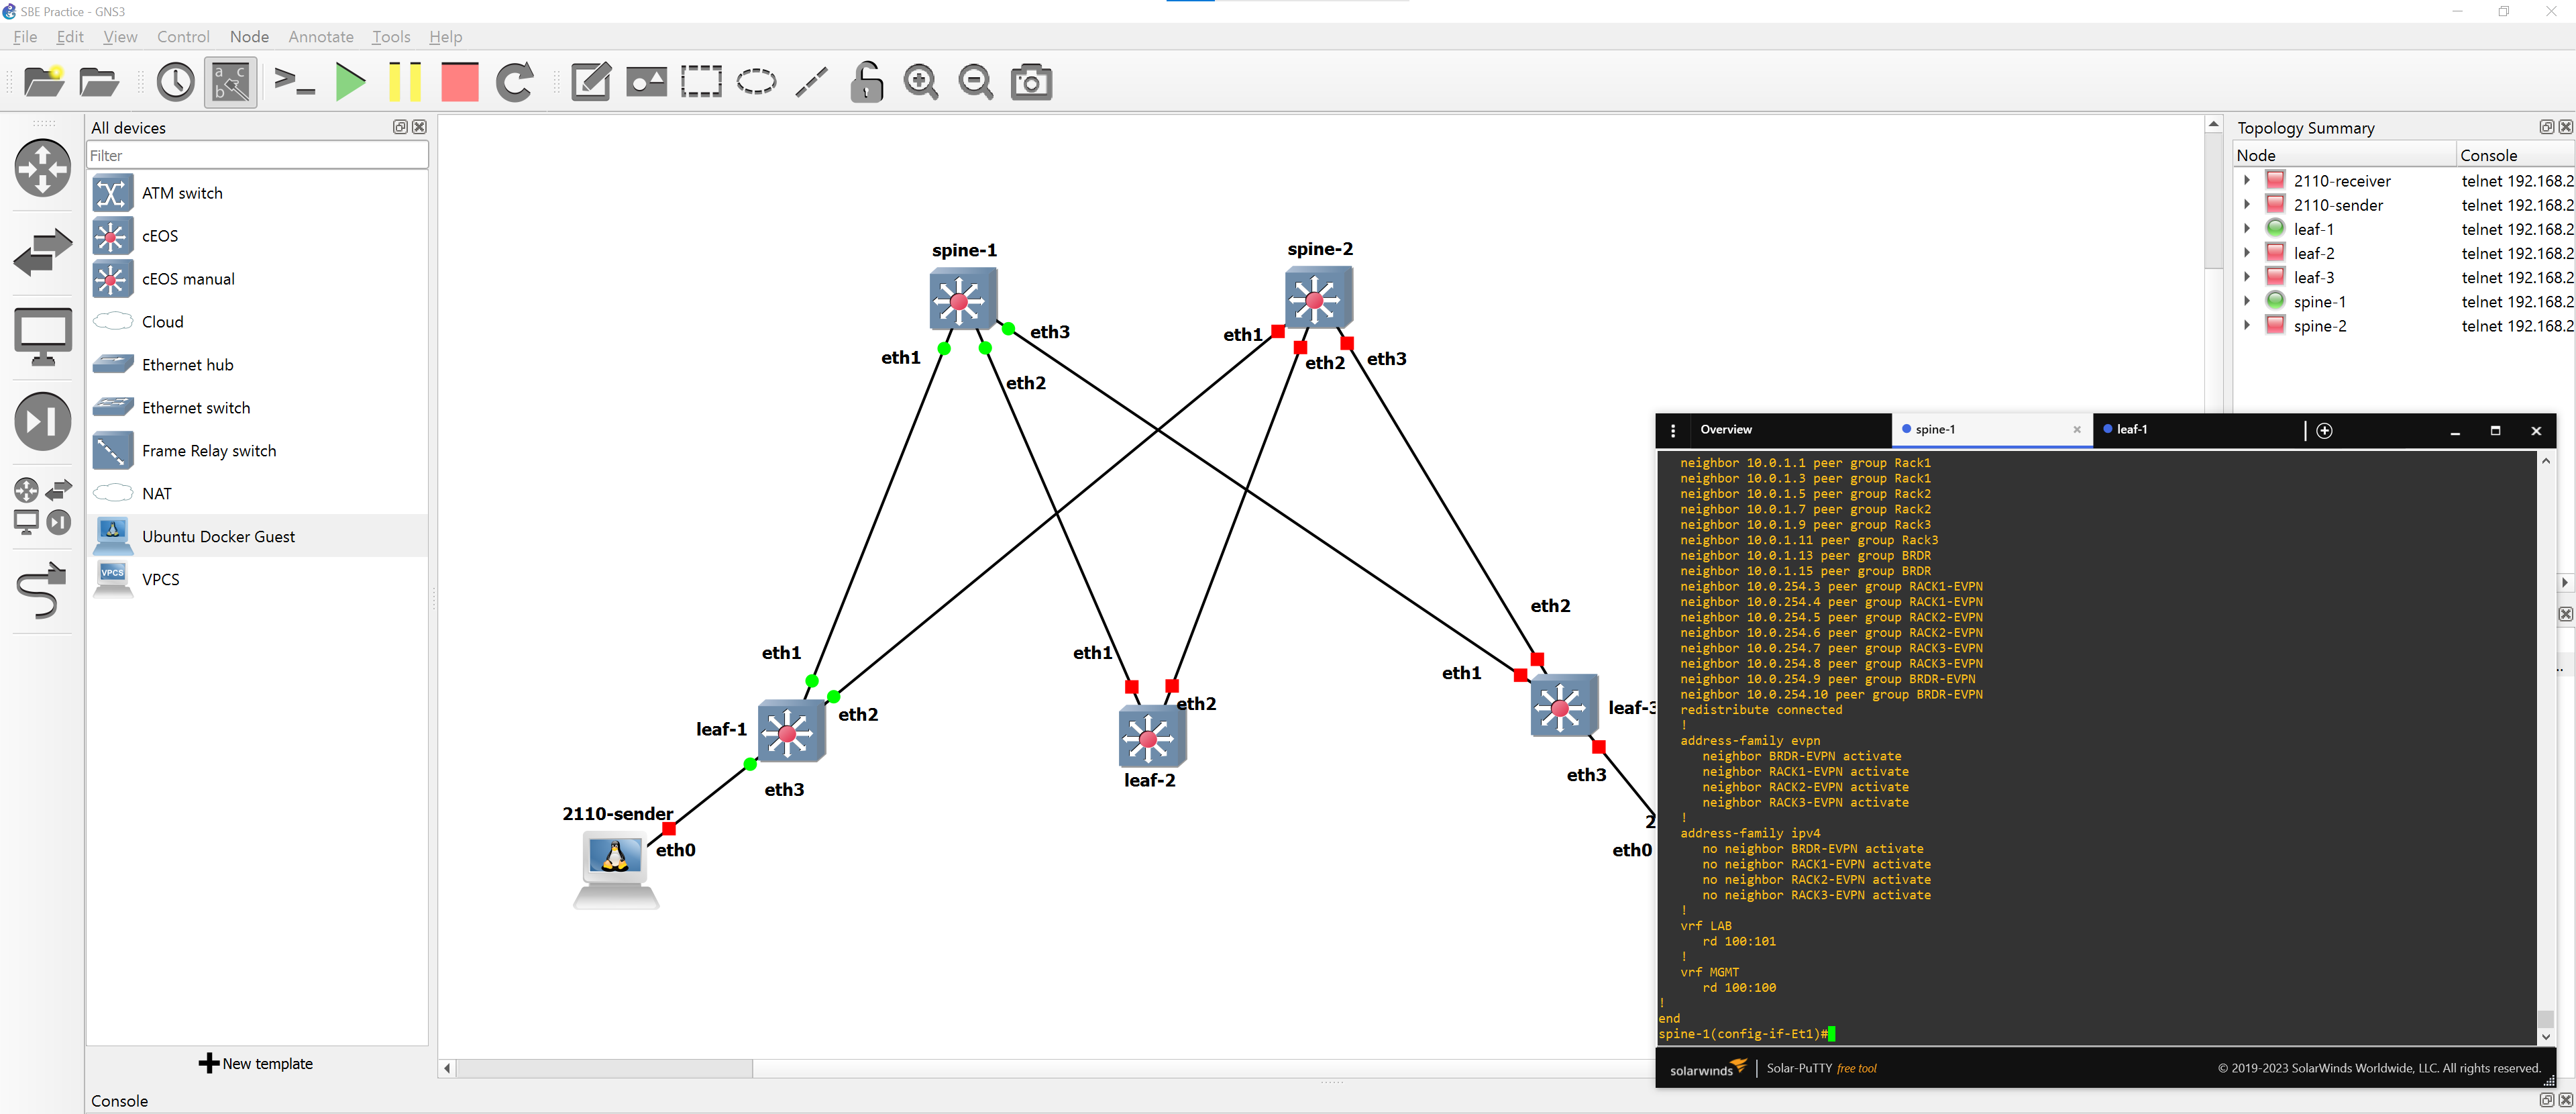Open the Node menu

point(249,37)
